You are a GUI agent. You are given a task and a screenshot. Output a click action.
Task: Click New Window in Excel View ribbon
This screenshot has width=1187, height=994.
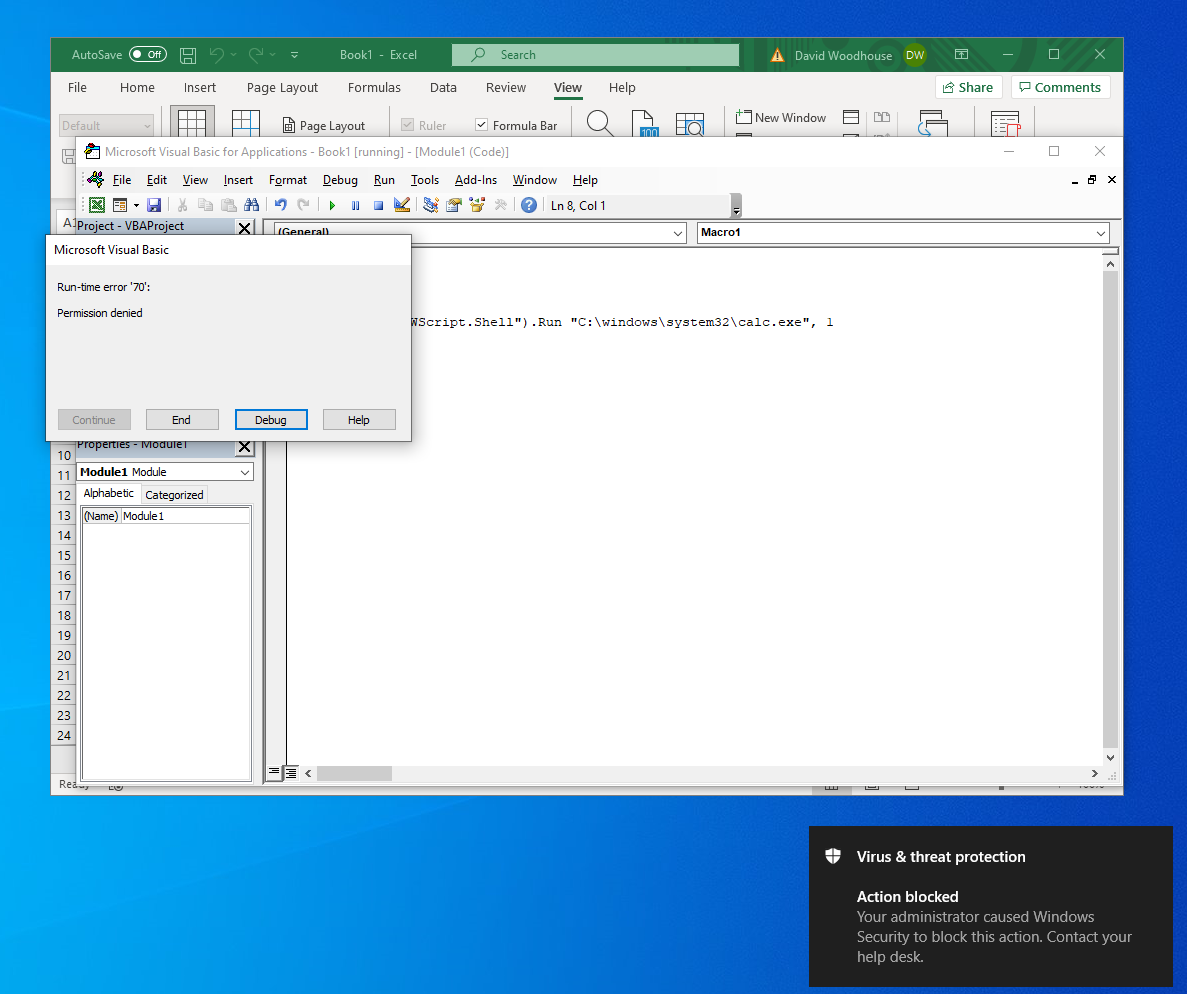781,117
